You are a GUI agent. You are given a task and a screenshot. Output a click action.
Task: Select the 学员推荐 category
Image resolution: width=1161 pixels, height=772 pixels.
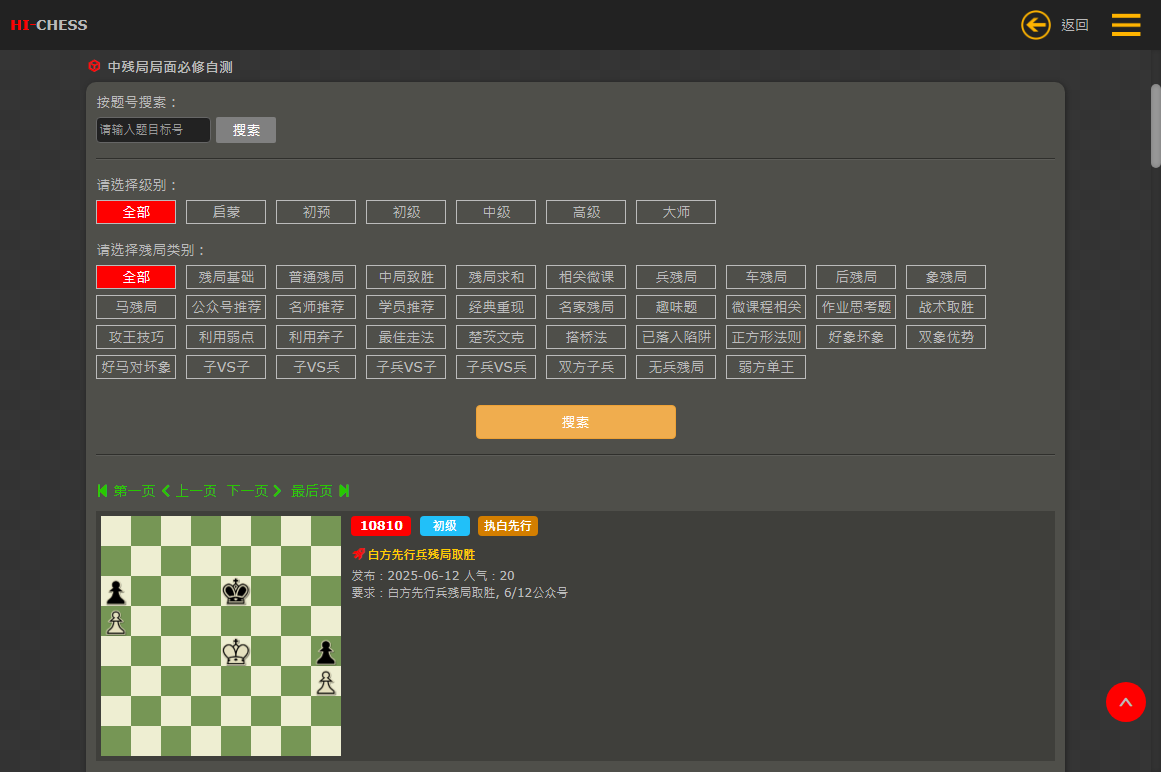click(406, 307)
